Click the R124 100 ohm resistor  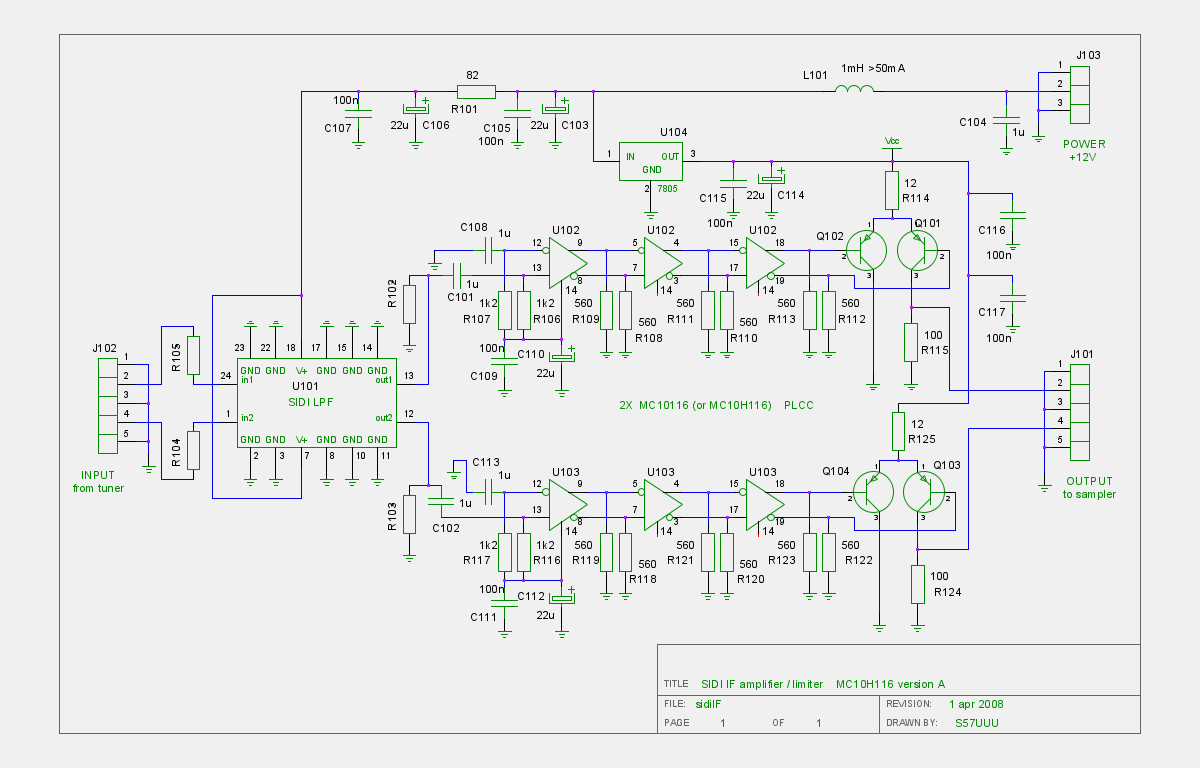(x=918, y=584)
